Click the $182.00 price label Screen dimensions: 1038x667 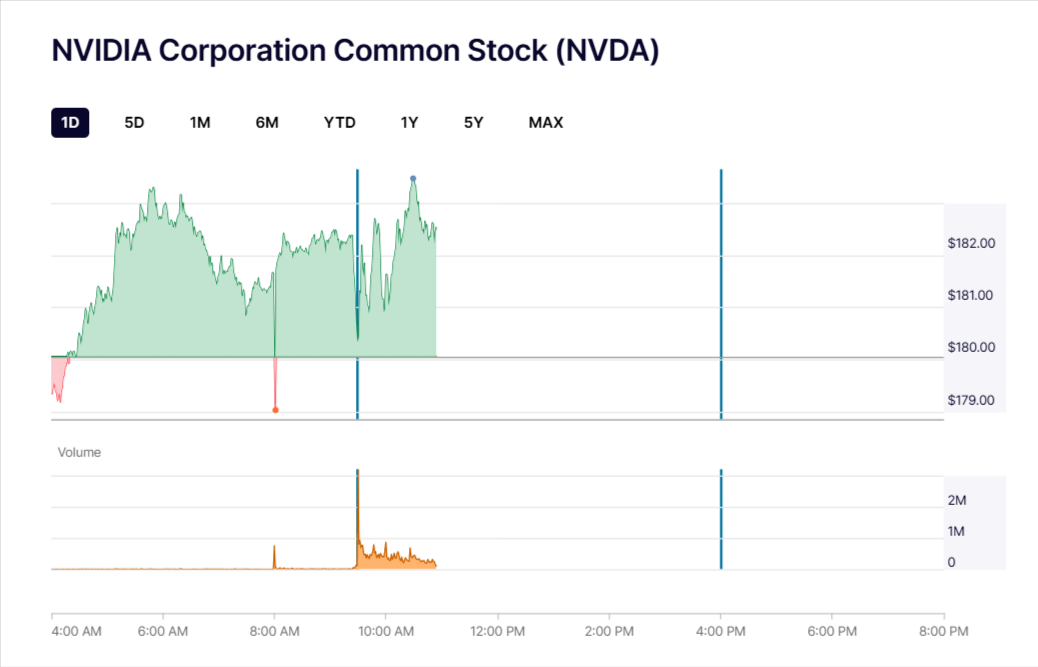[971, 242]
